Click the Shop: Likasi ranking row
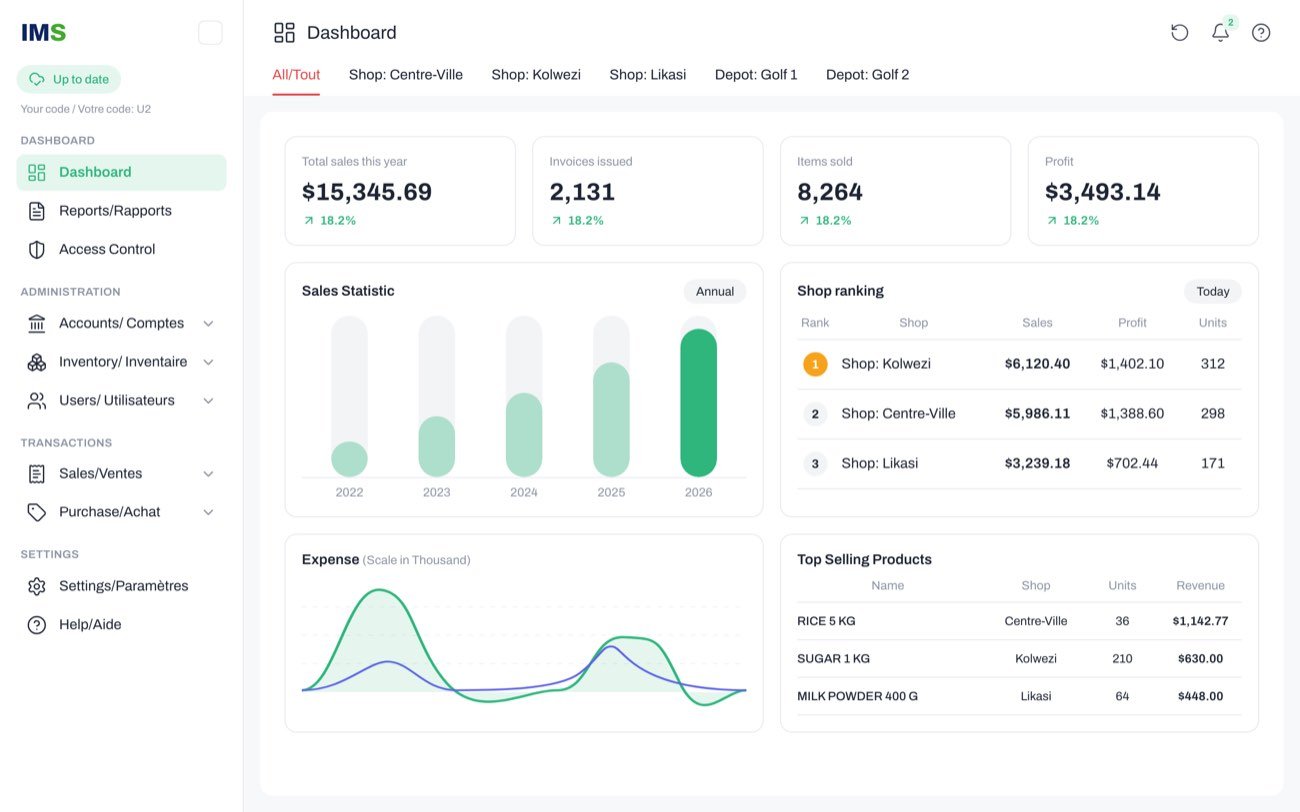 [x=1019, y=464]
